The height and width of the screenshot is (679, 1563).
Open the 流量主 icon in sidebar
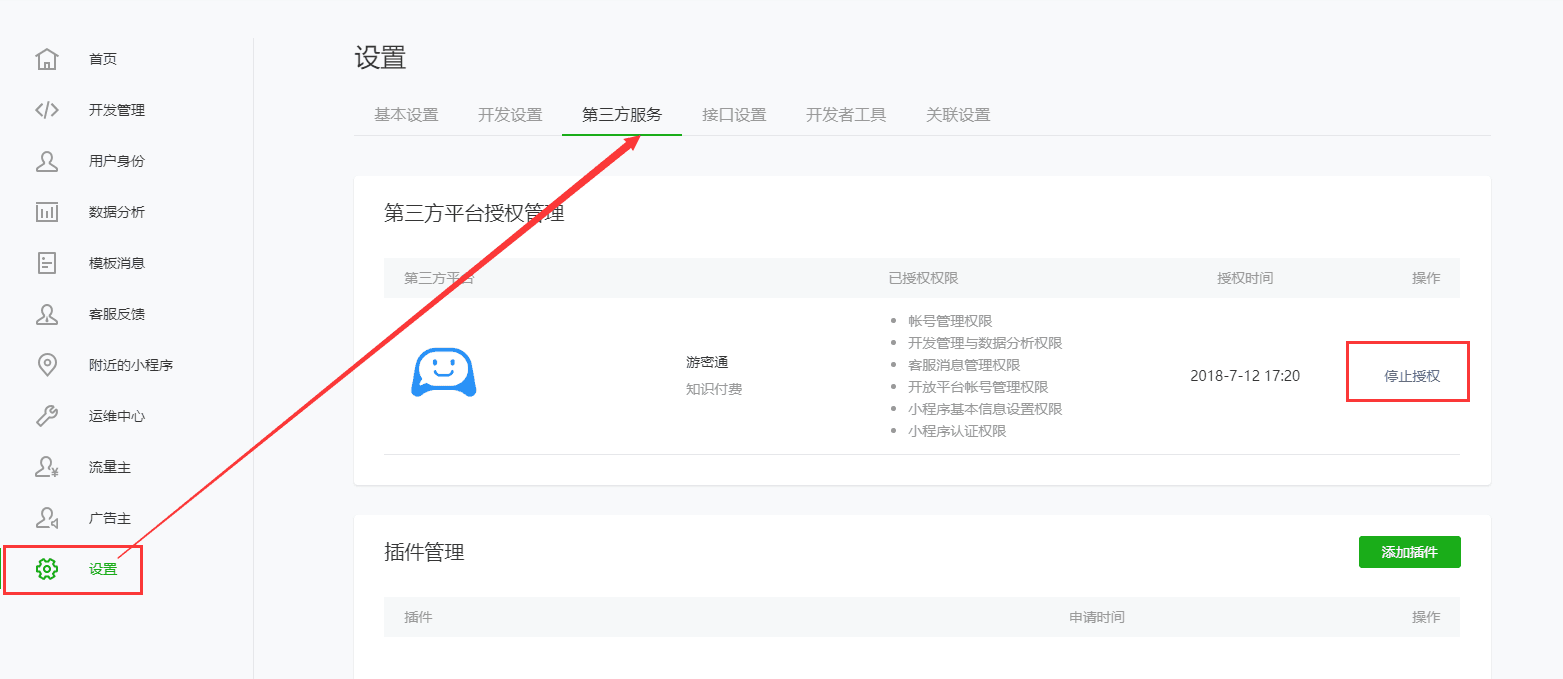coord(47,467)
